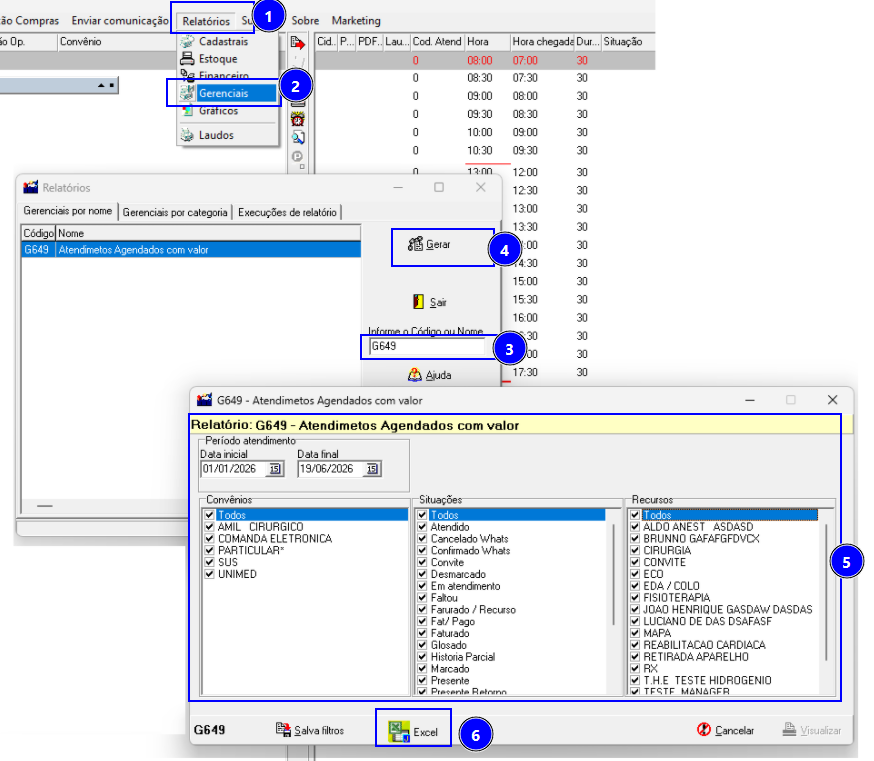Toggle the Faltou situation checkbox

[x=422, y=598]
